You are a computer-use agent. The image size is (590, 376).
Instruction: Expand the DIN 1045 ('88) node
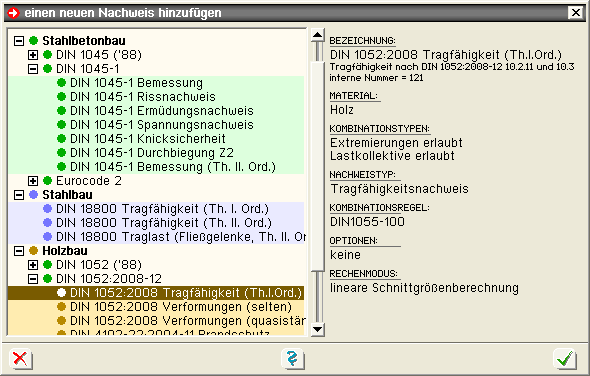[33, 55]
